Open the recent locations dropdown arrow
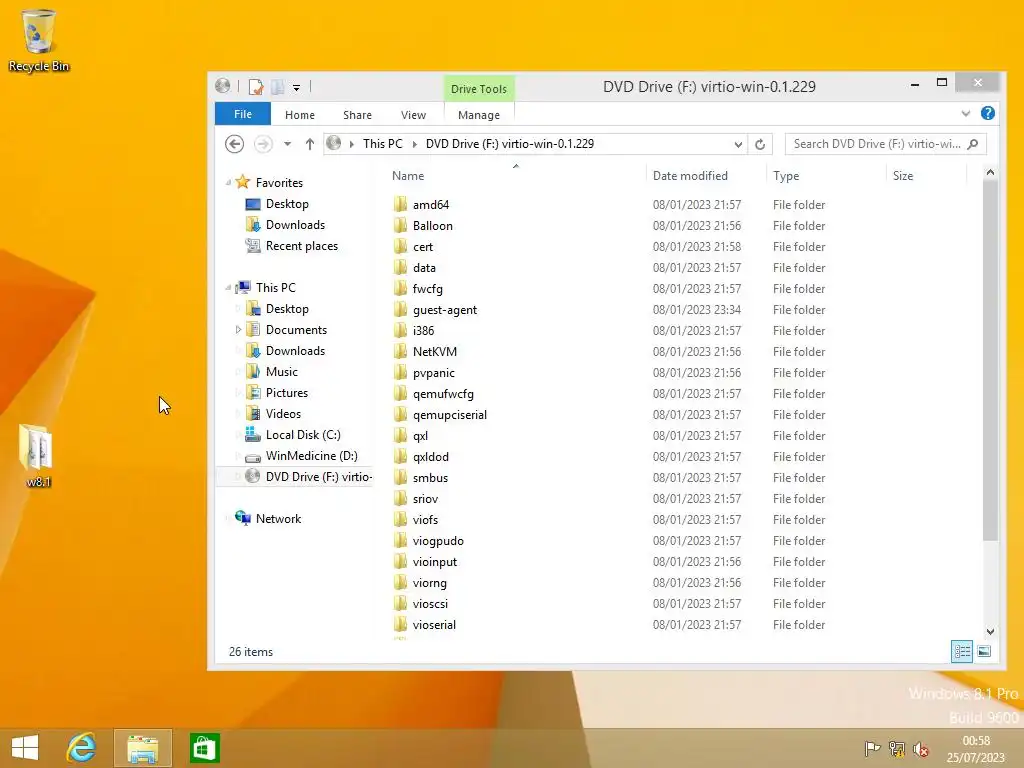Image resolution: width=1024 pixels, height=768 pixels. coord(287,144)
